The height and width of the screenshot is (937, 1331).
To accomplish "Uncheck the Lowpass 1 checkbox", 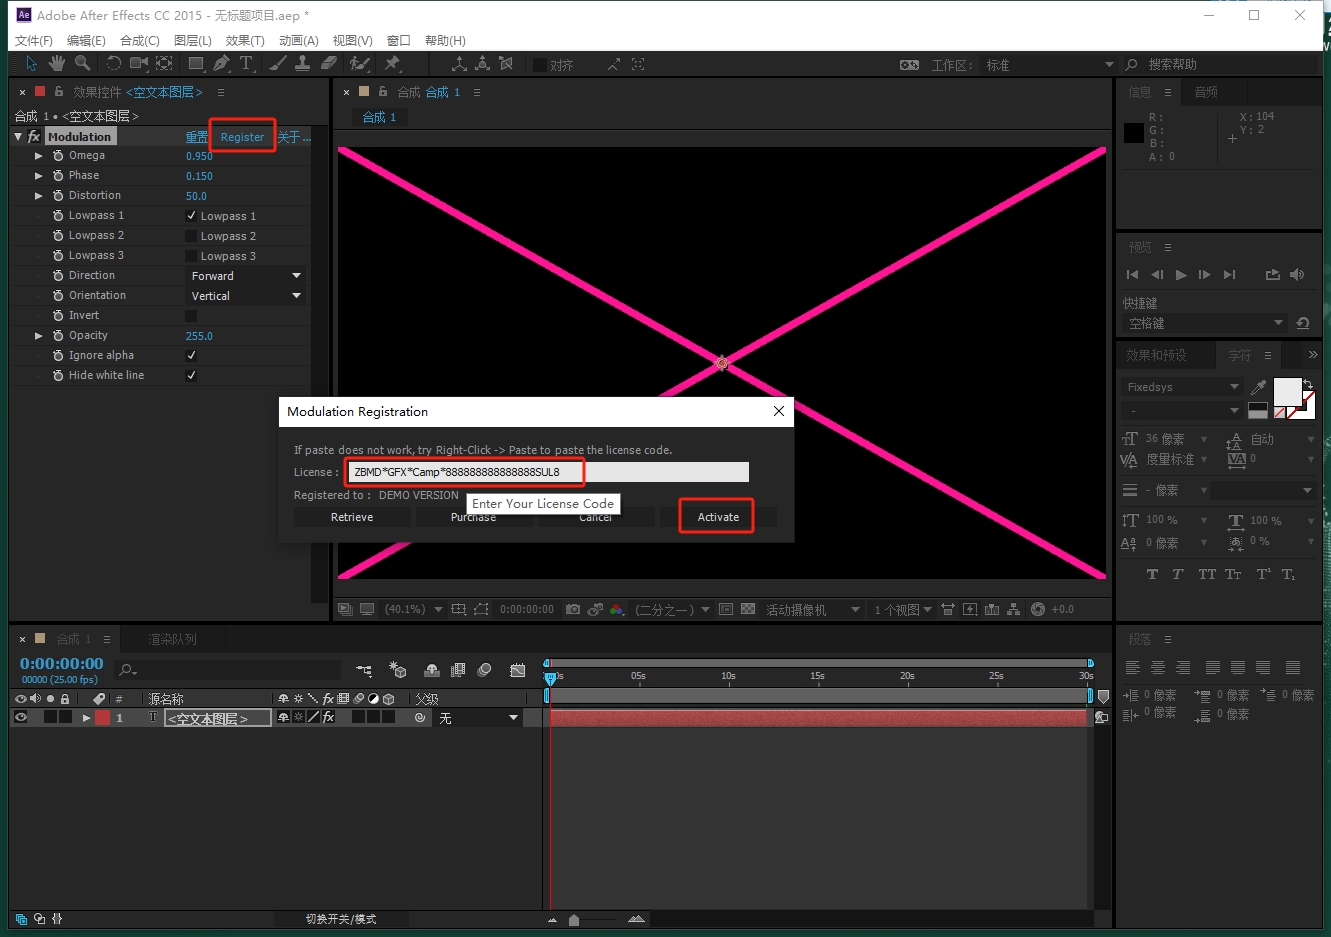I will click(x=191, y=216).
